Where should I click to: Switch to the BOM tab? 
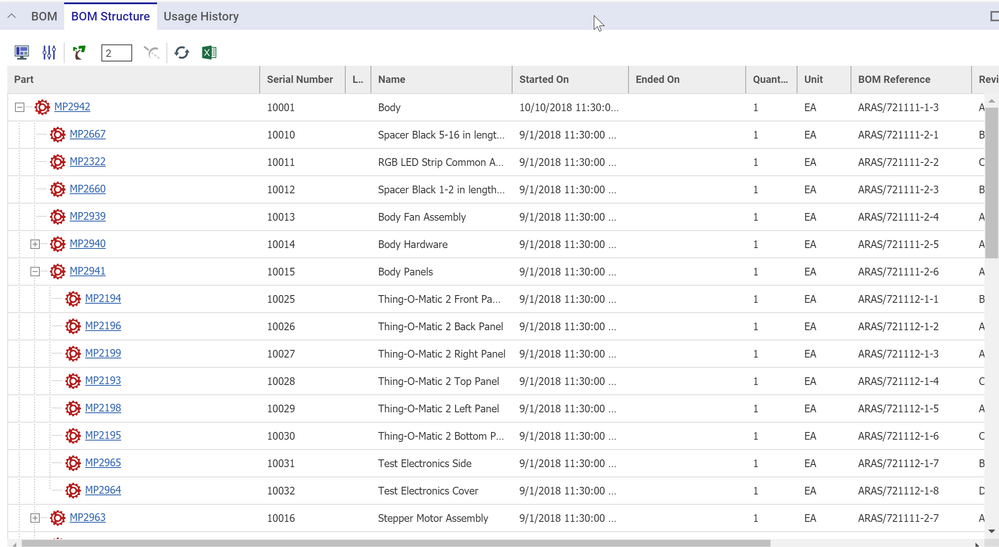pos(44,16)
